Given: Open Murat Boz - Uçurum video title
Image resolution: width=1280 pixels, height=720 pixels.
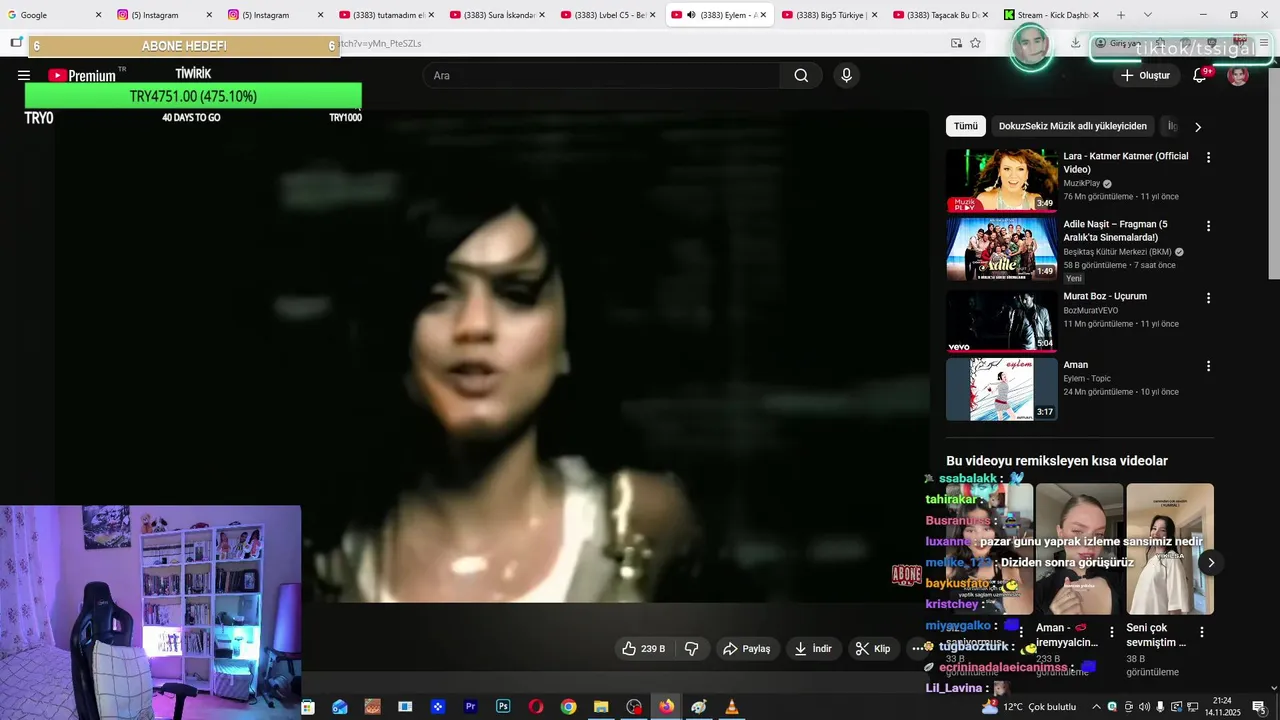Looking at the screenshot, I should pyautogui.click(x=1105, y=296).
